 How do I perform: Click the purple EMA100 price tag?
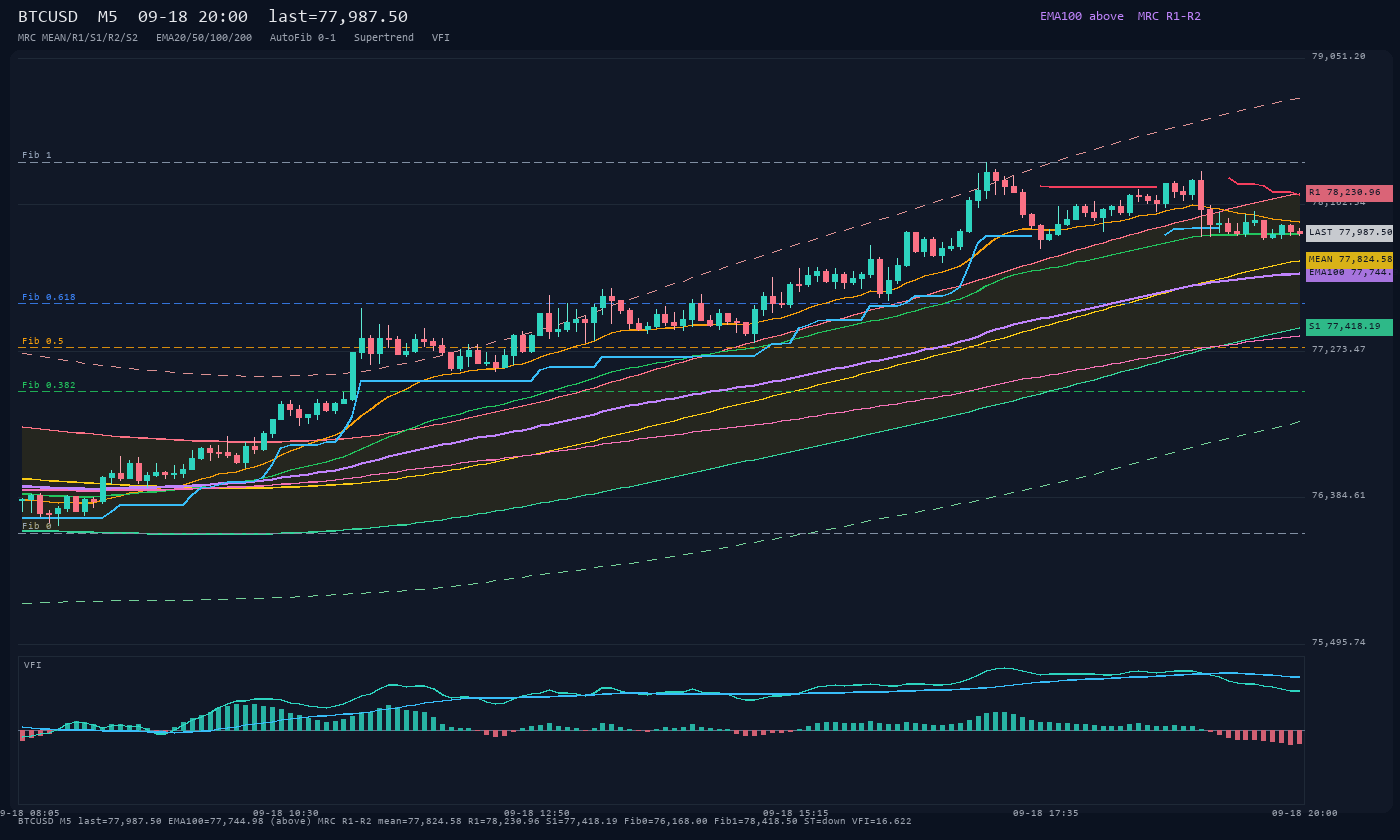pos(1348,273)
